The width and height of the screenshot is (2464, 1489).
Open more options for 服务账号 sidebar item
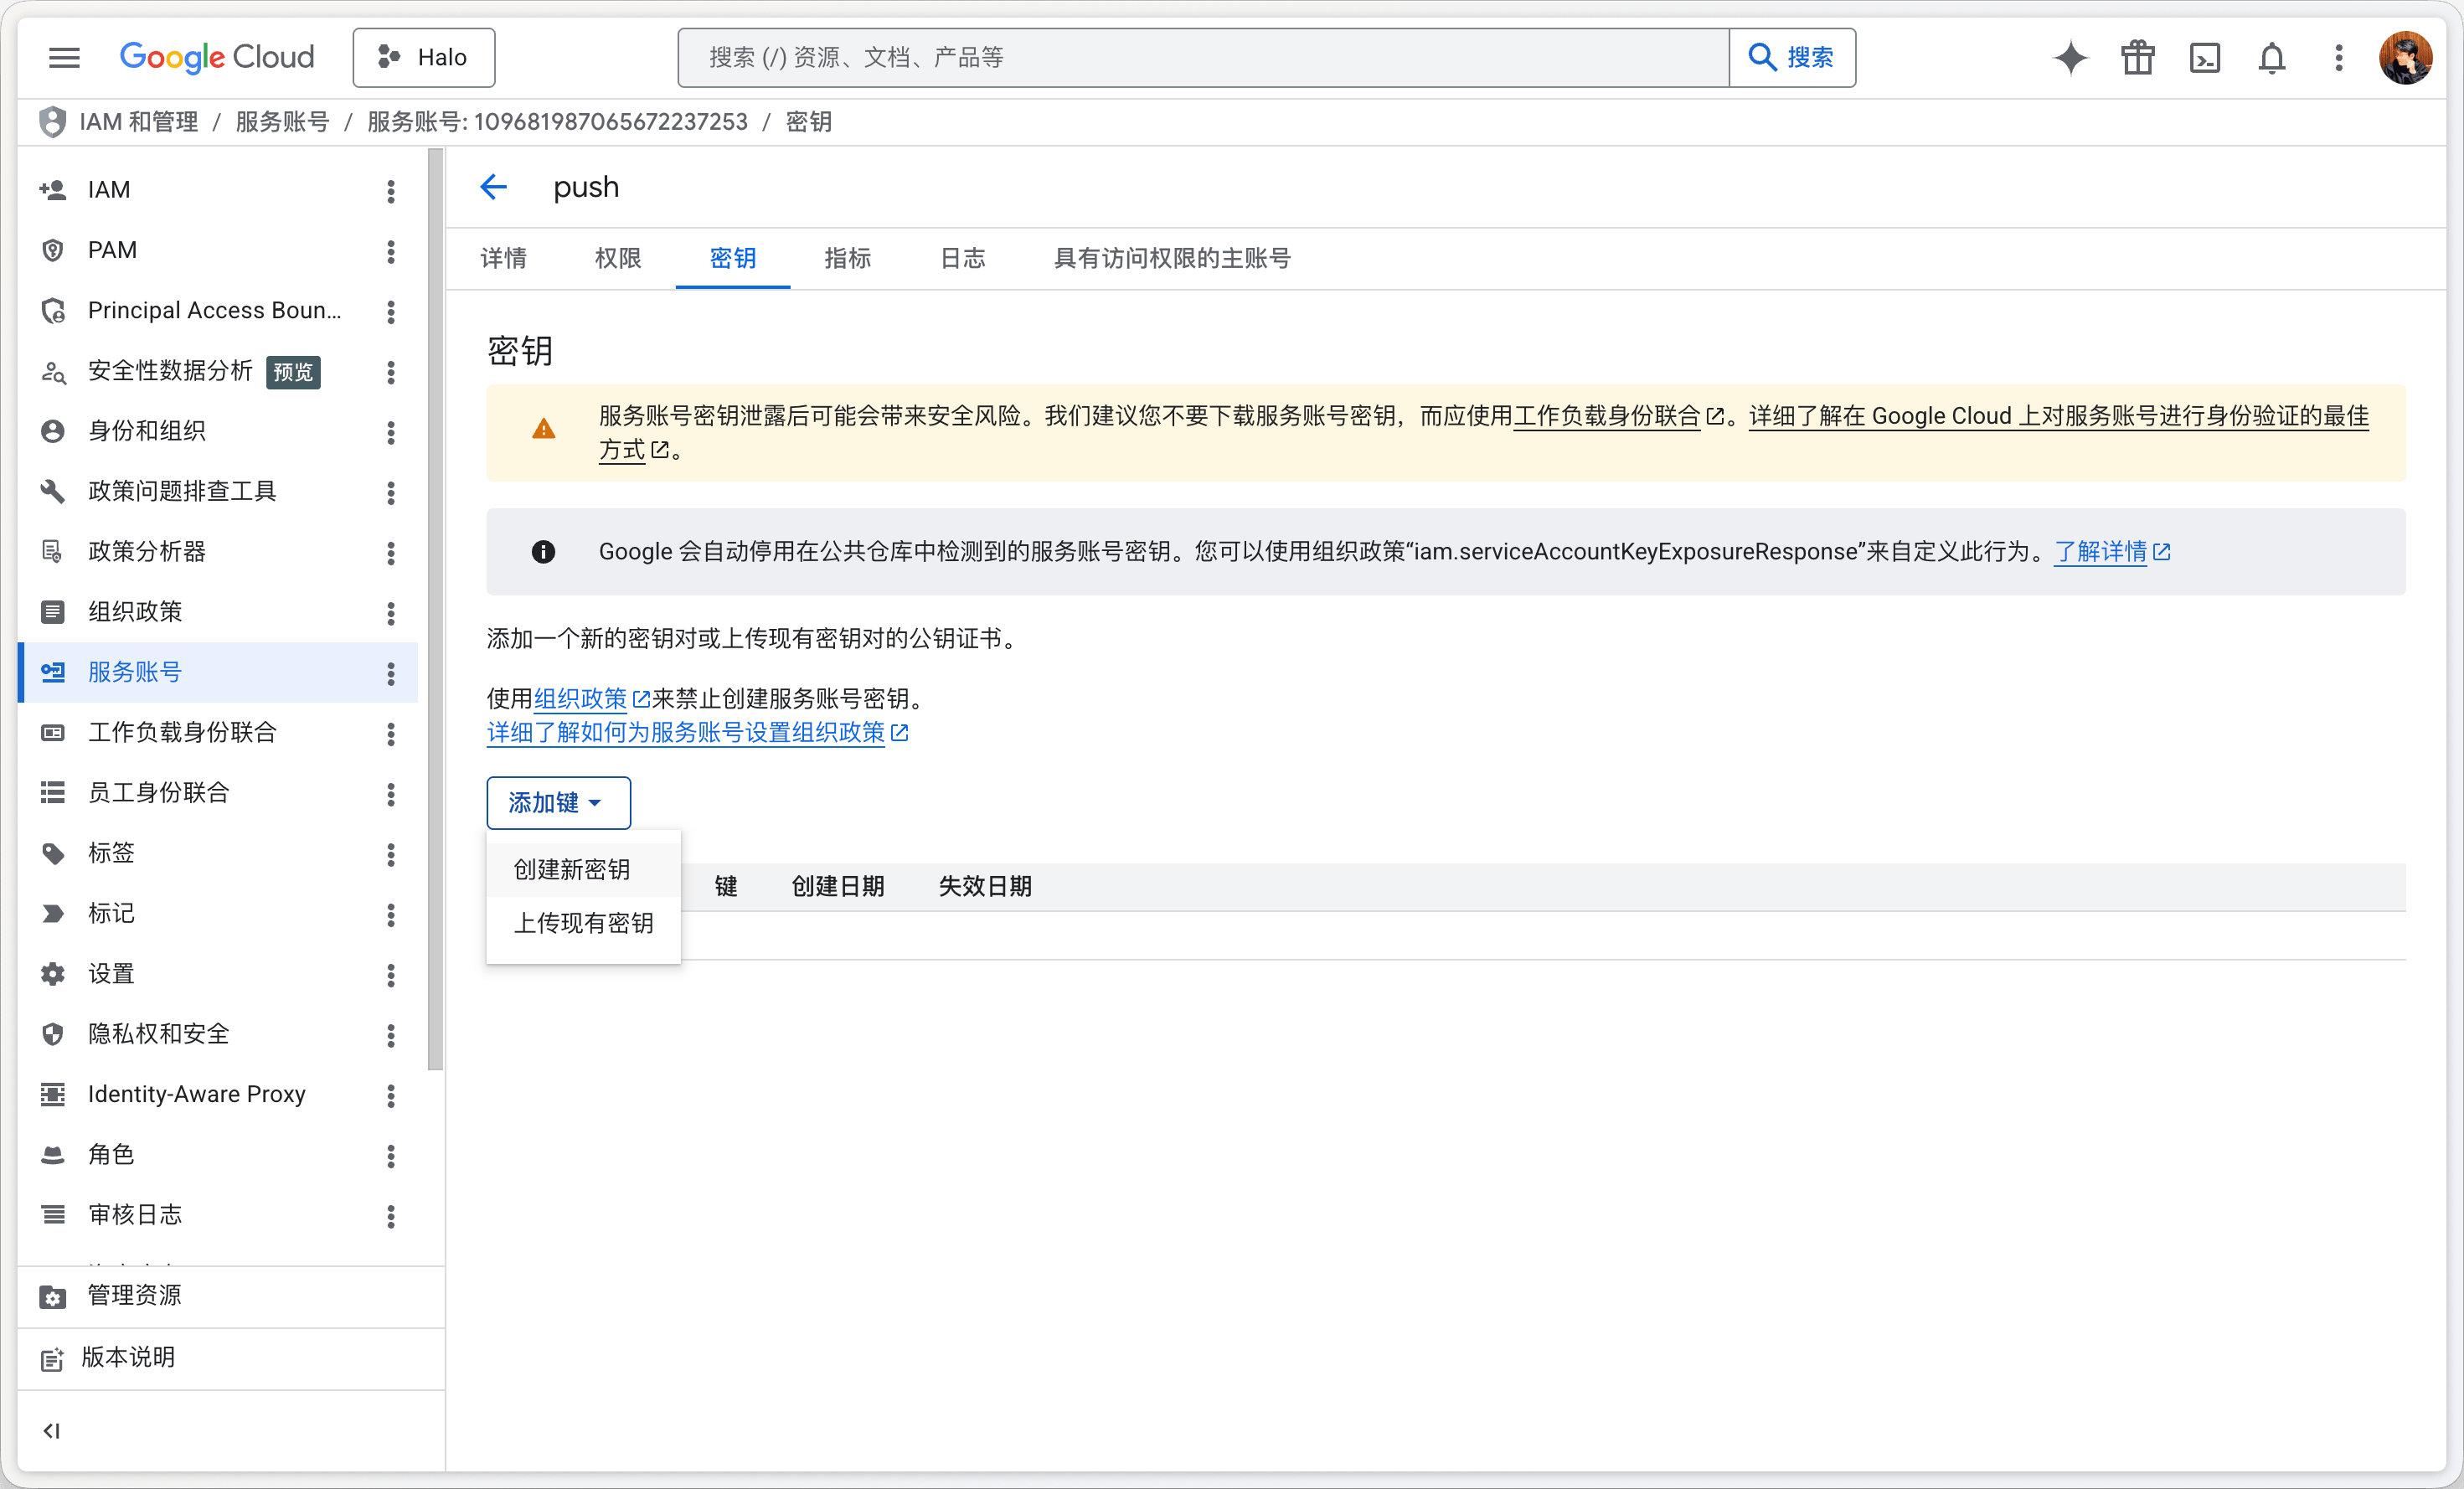(391, 673)
